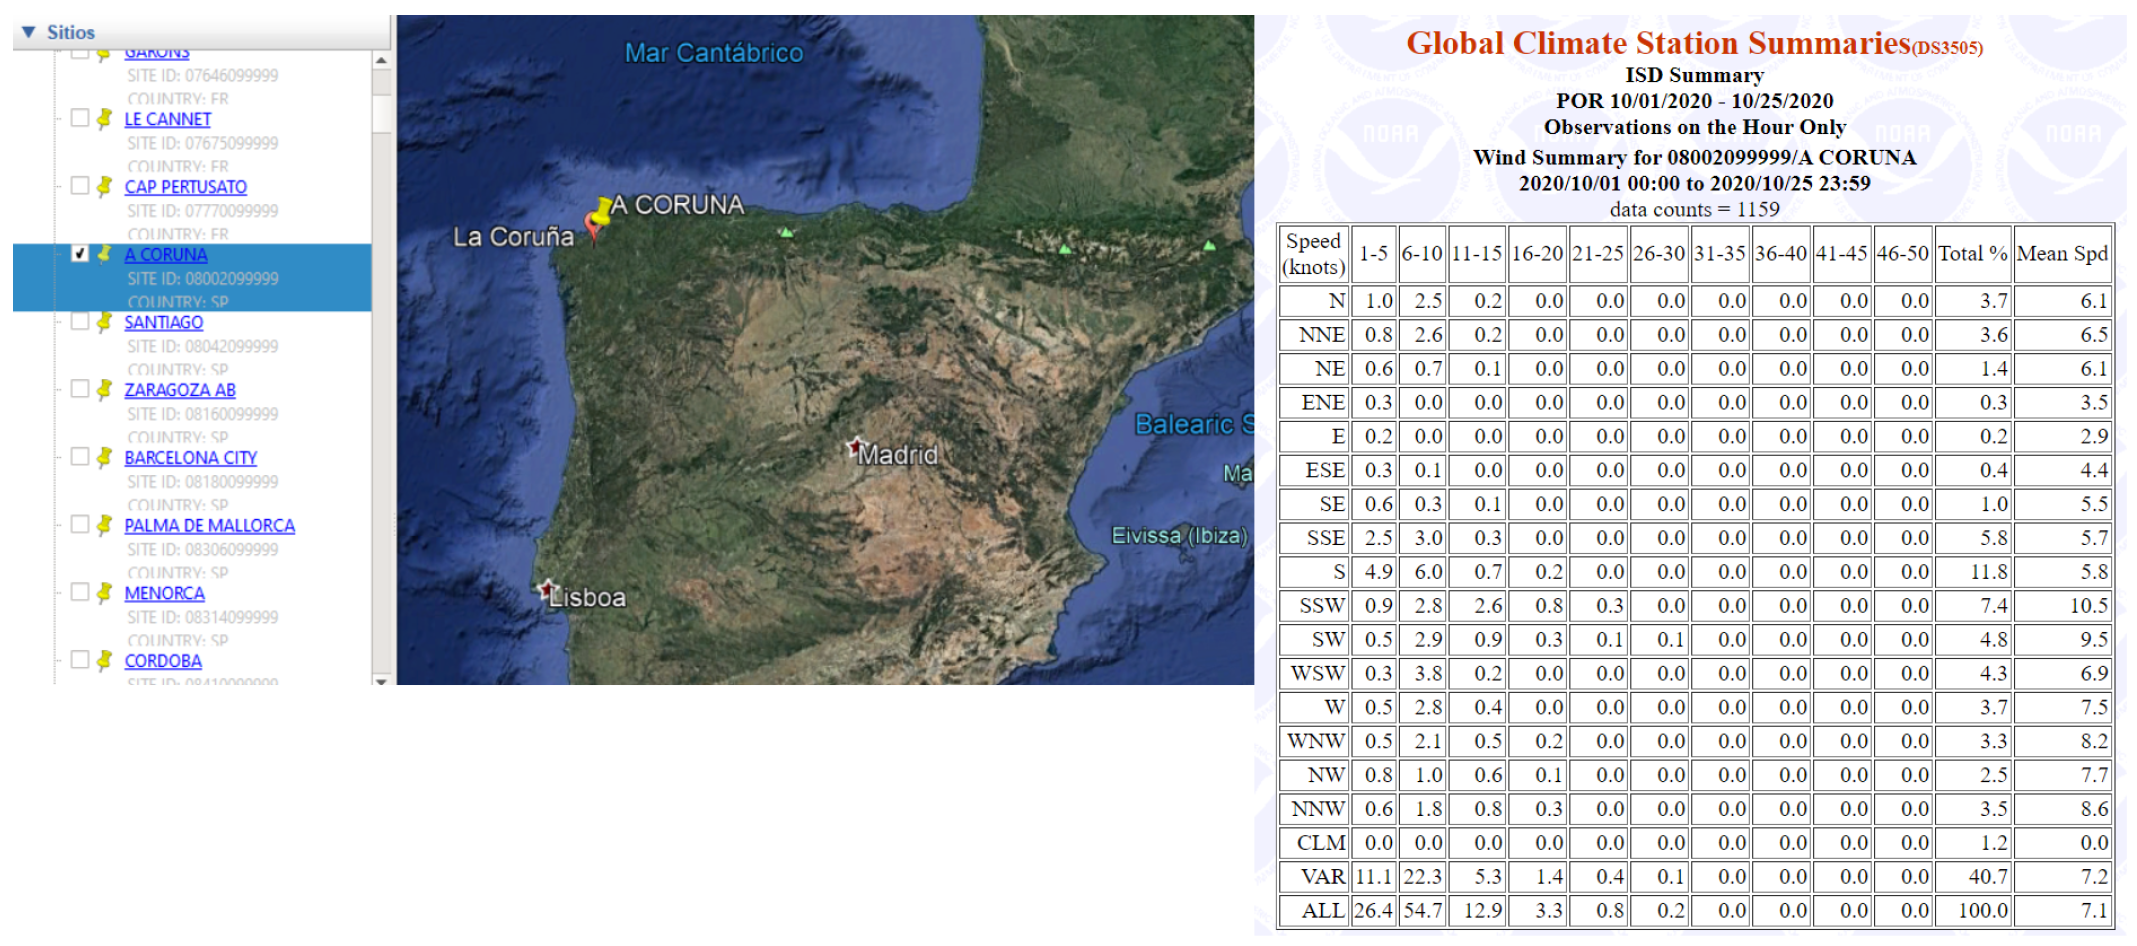Click the 10.5 mean speed in SSW row
This screenshot has height=946, width=2137.
click(x=2062, y=606)
